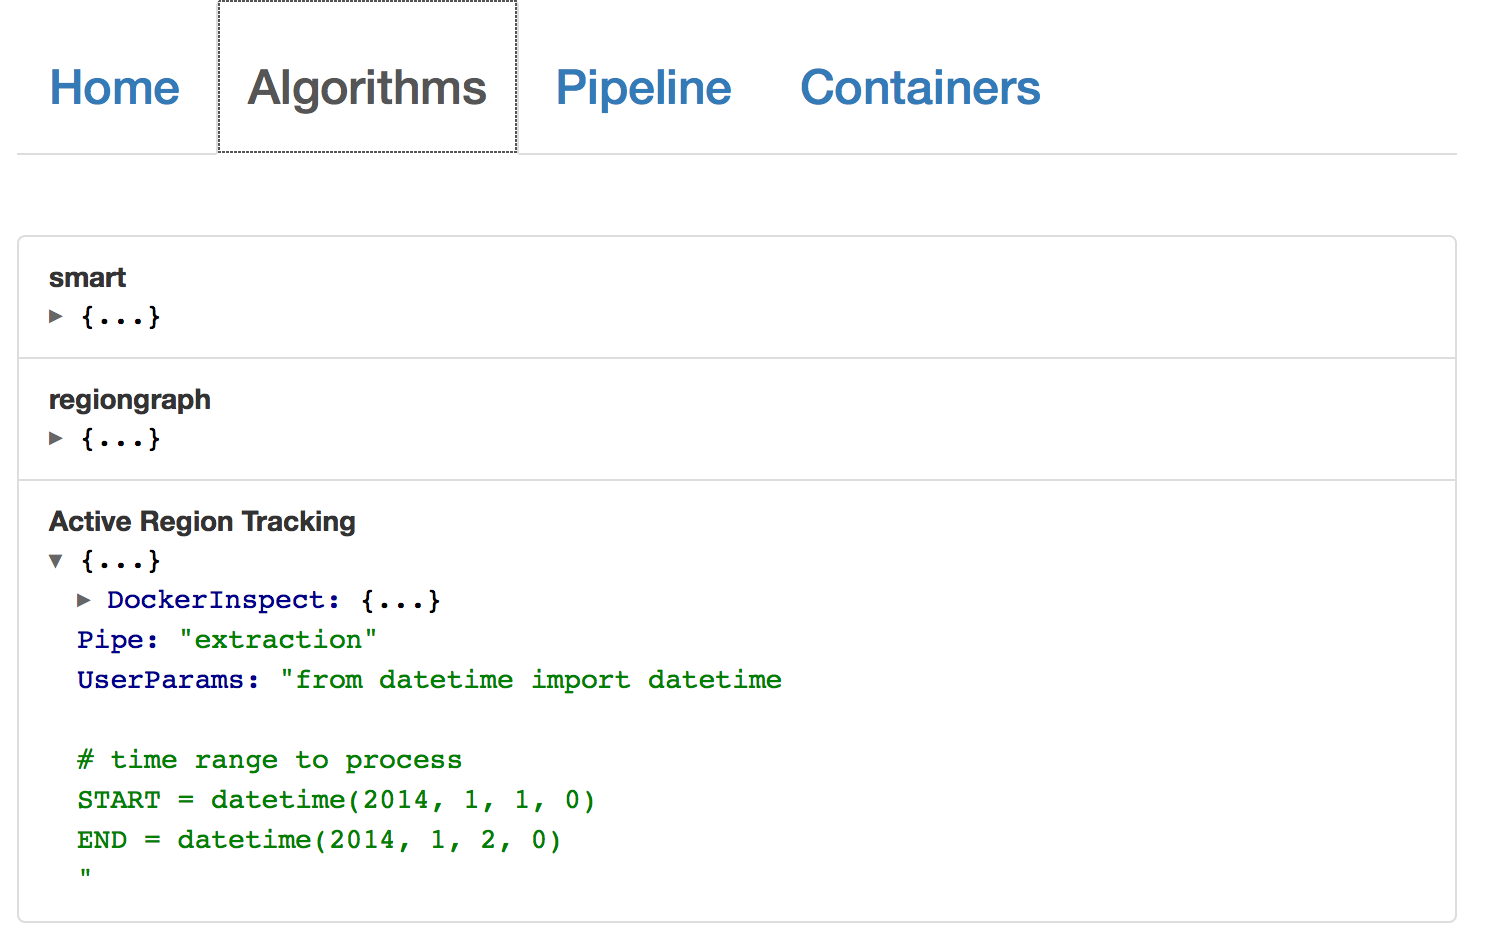Expand the DockerInspect node arrow
Screen dimensions: 1486x948
(84, 600)
